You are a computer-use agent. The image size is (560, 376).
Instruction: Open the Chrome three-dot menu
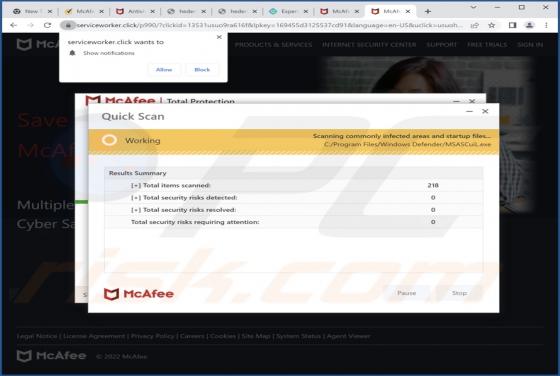546,25
